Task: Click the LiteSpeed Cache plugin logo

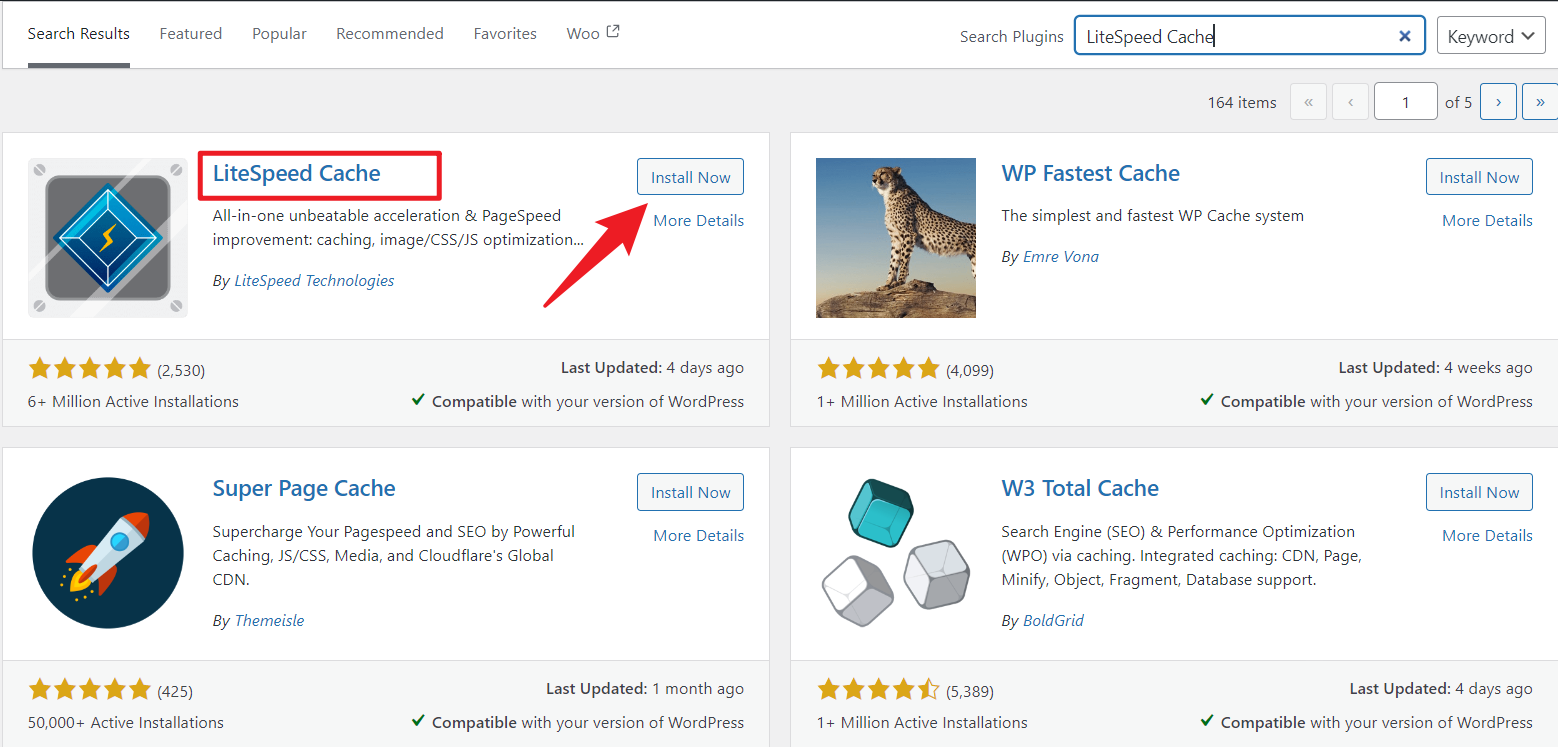Action: point(107,237)
